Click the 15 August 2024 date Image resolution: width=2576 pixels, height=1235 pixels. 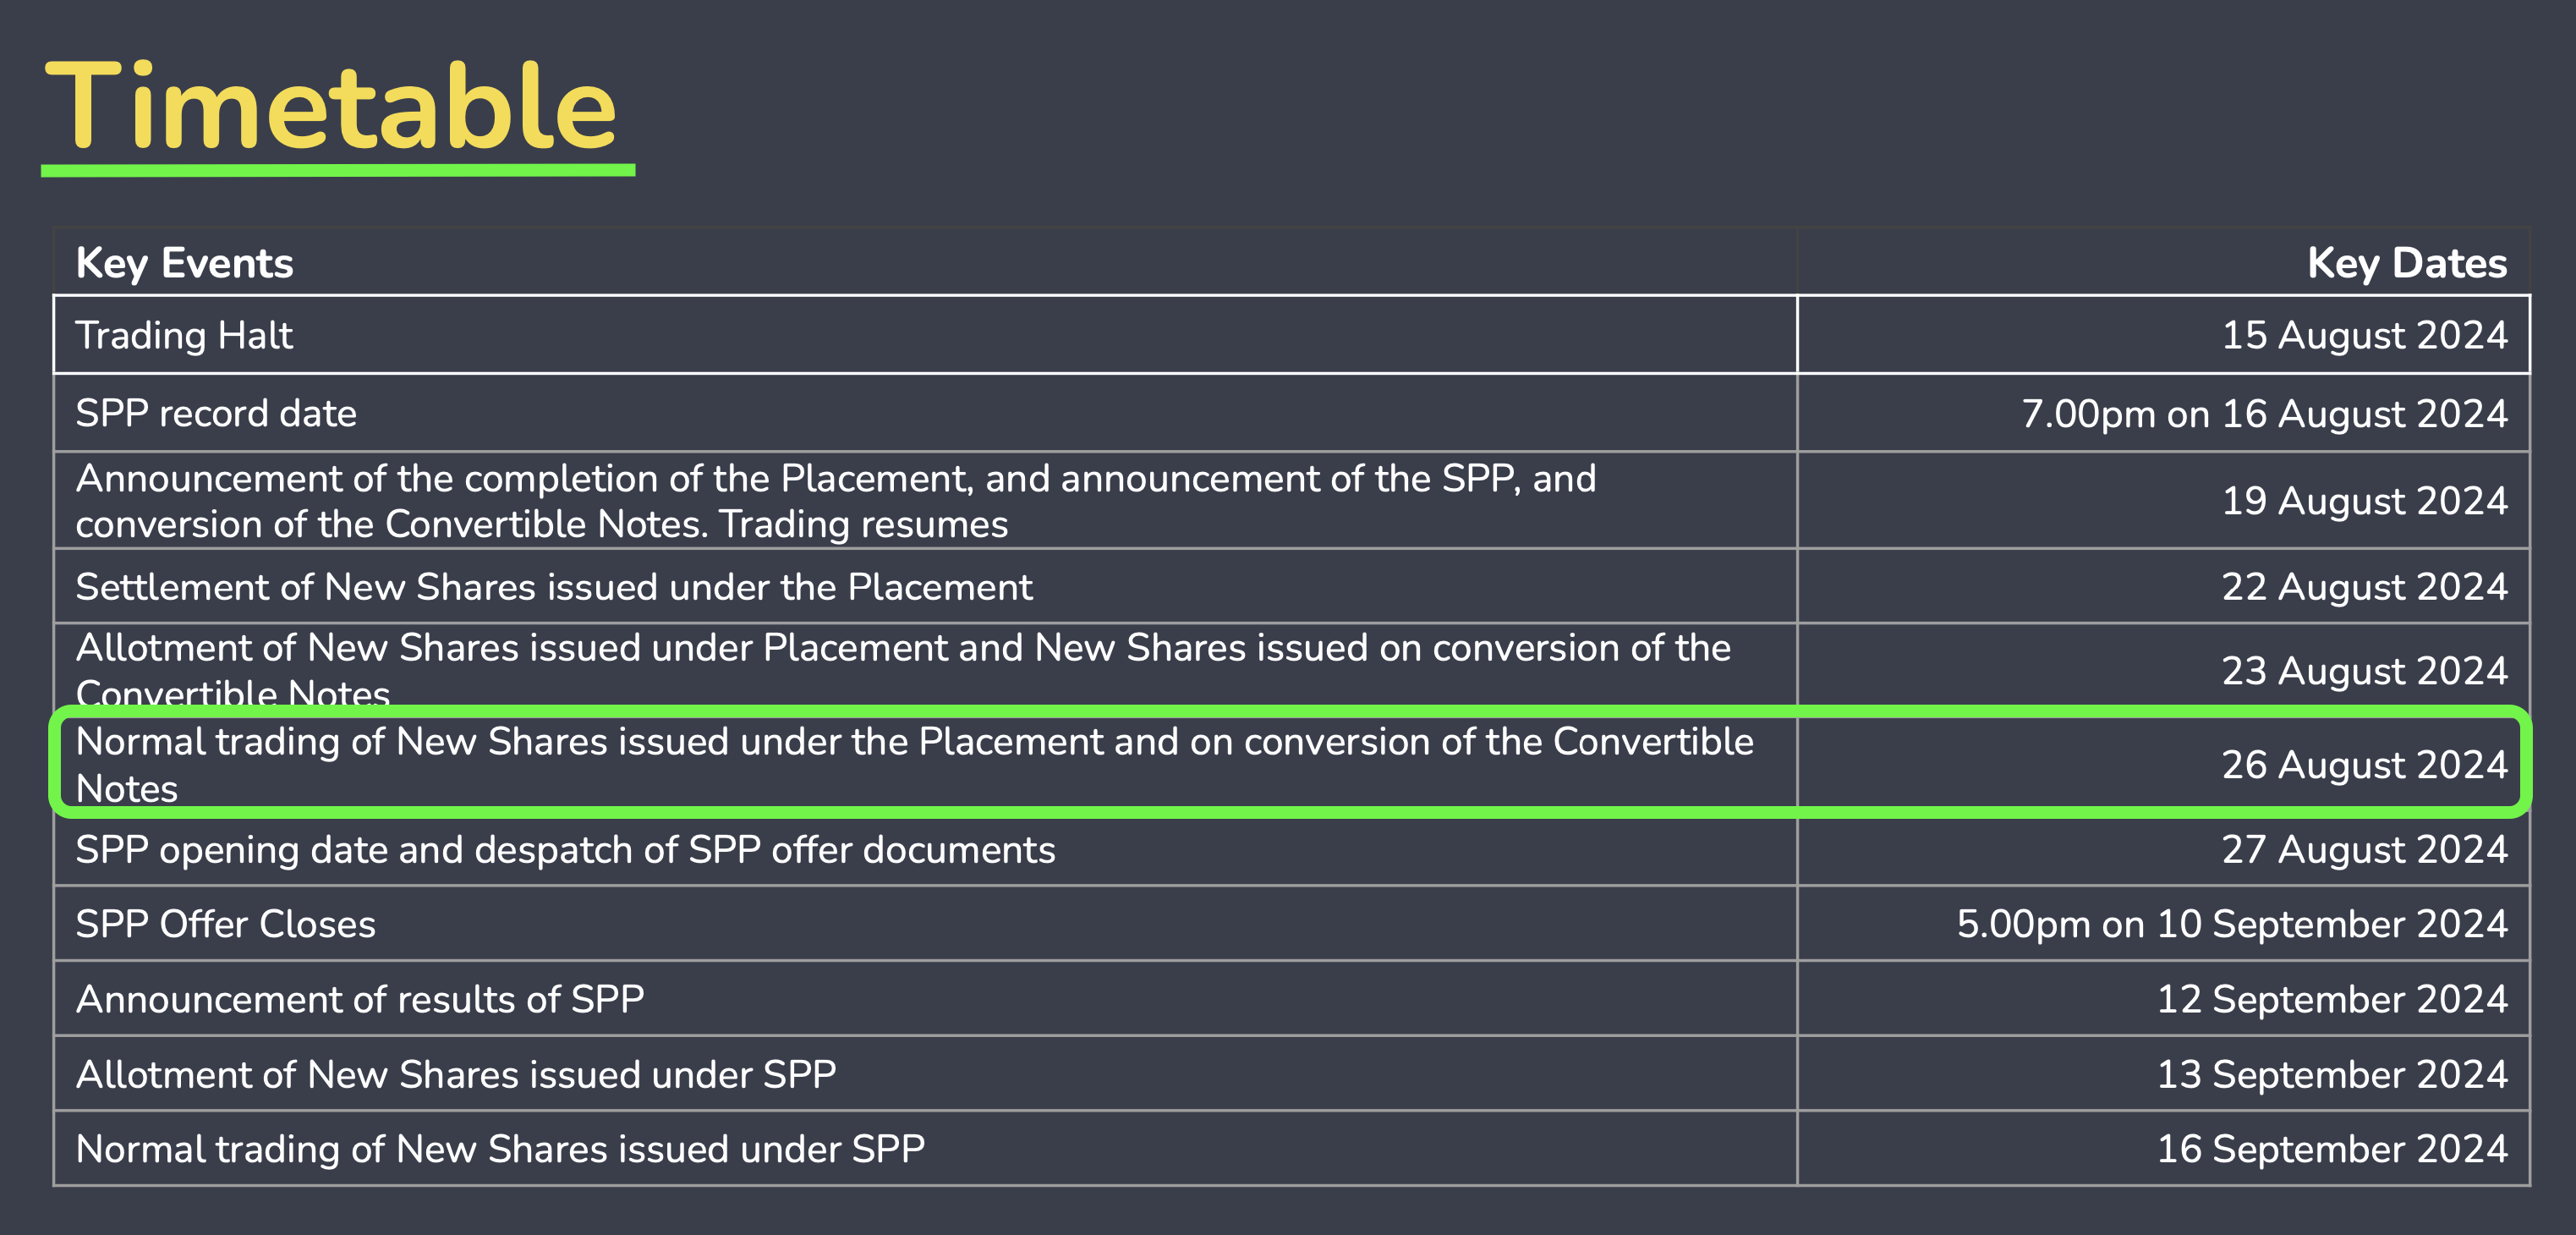pyautogui.click(x=2364, y=335)
